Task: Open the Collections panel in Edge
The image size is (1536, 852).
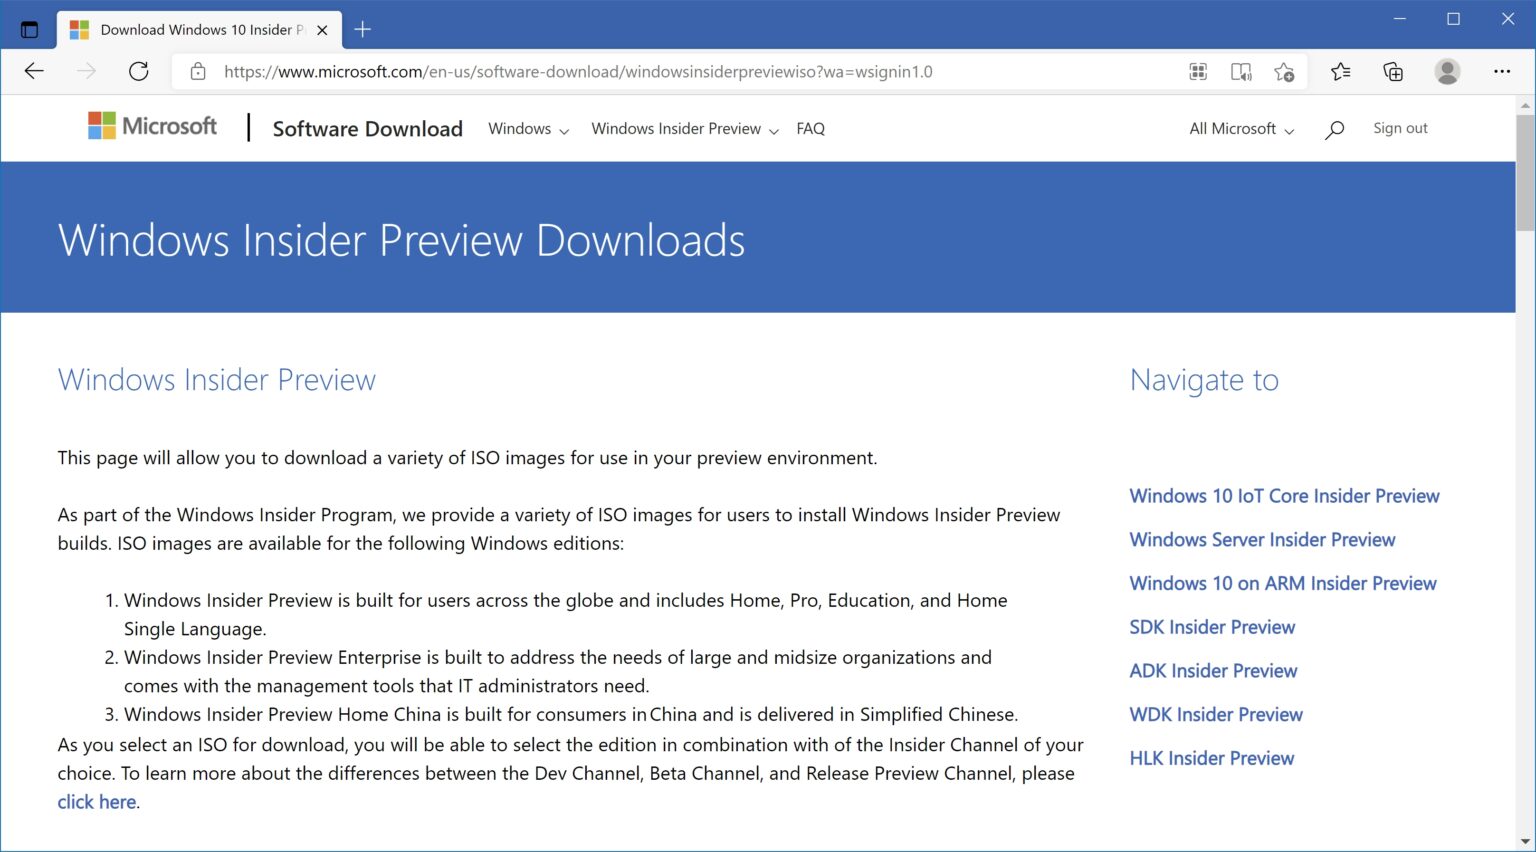Action: coord(1393,71)
